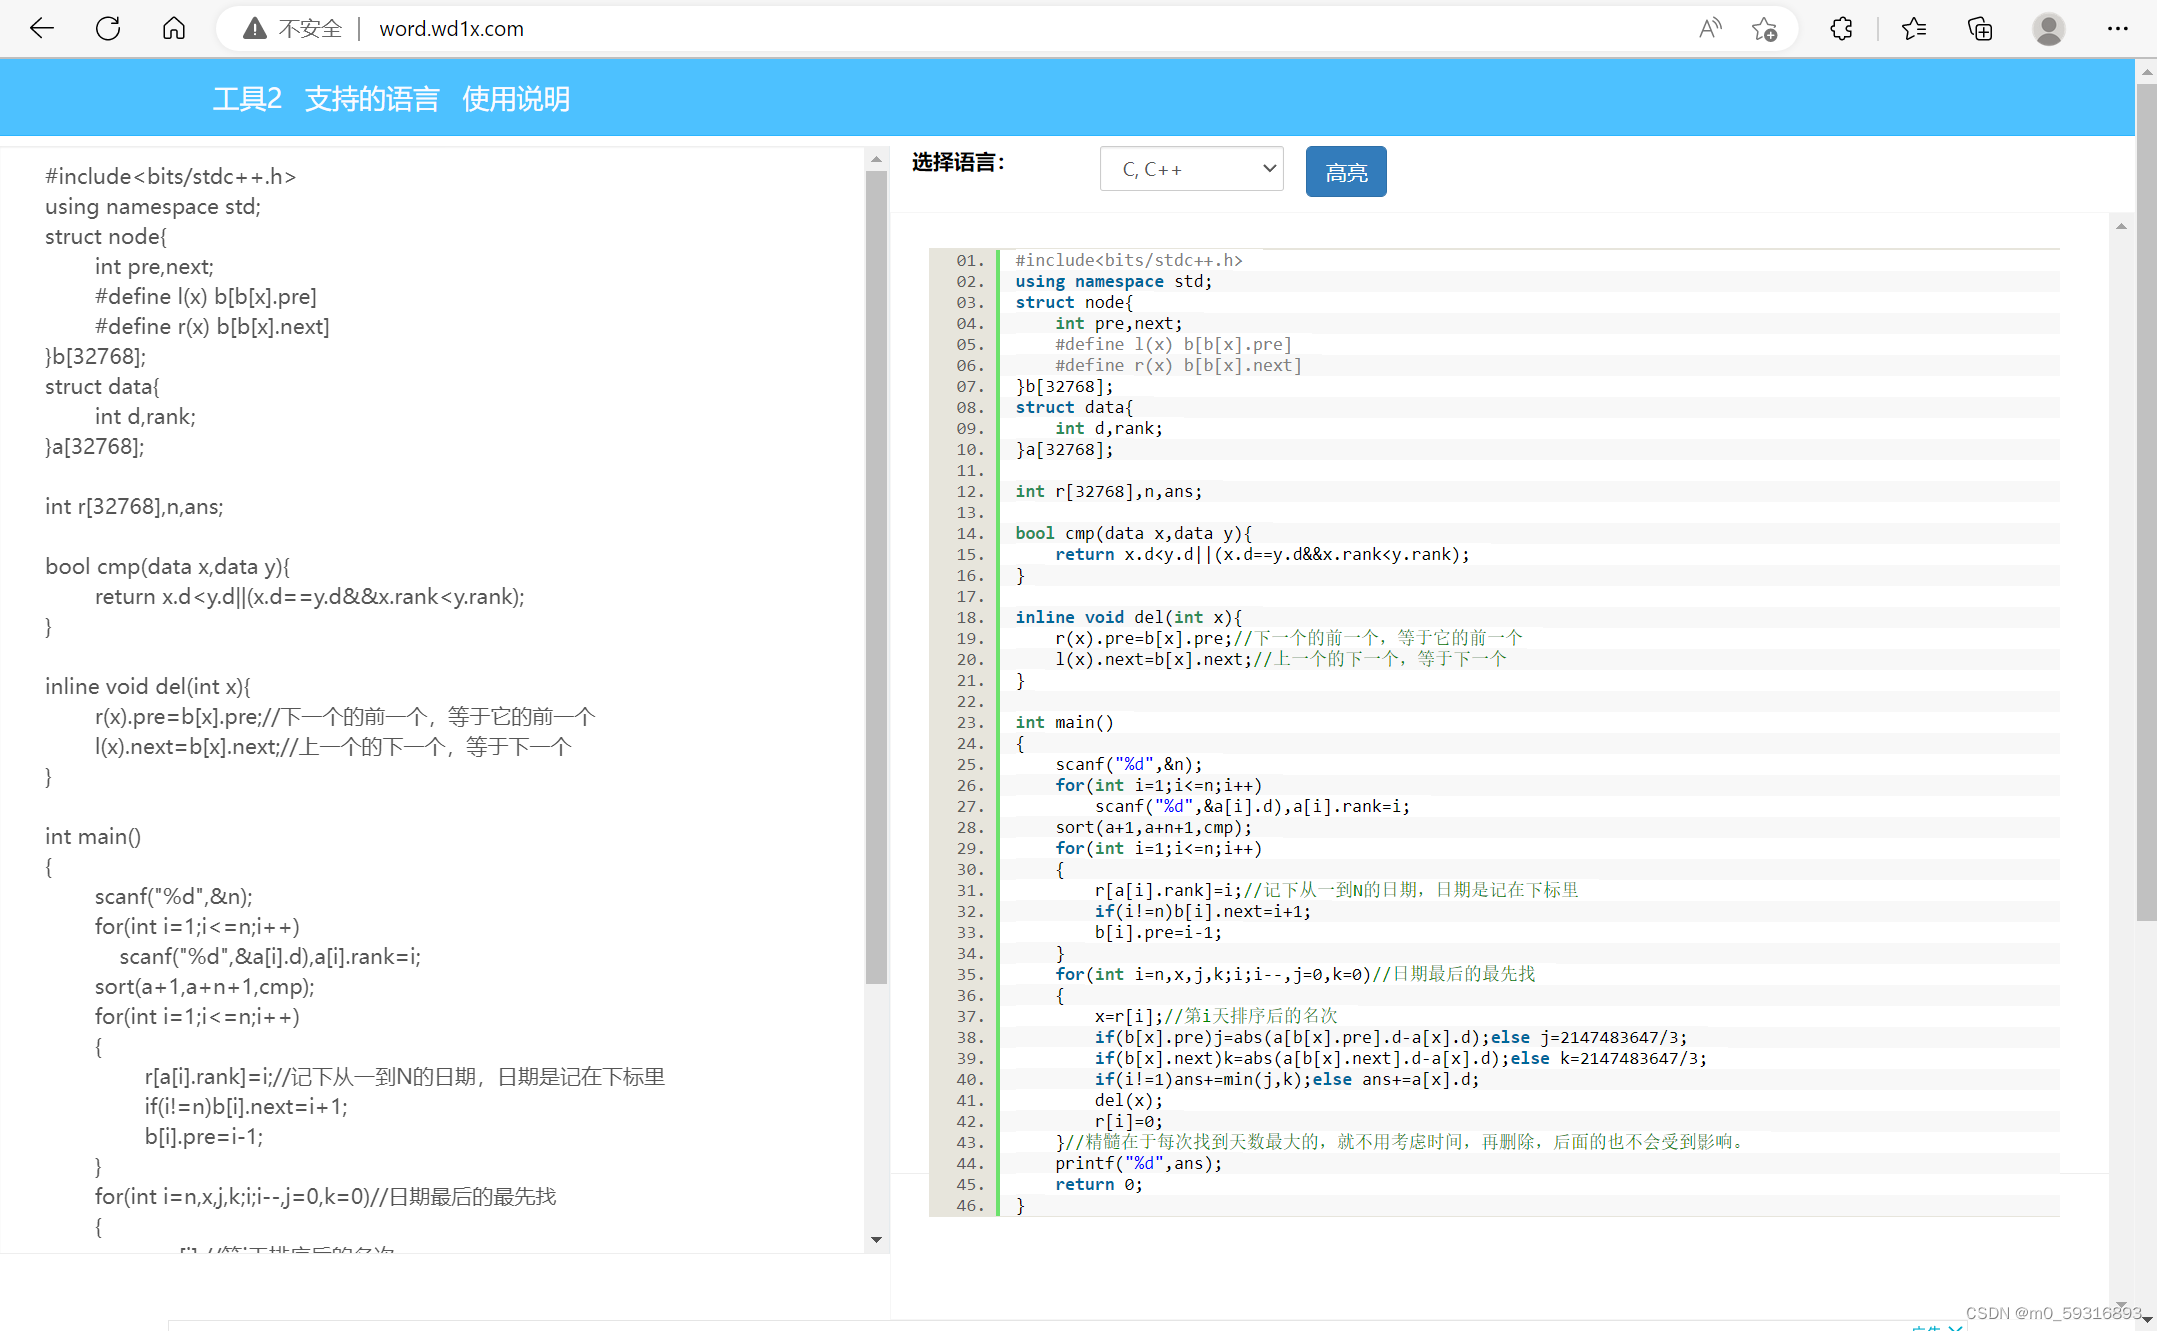
Task: Open the 支持的语言 menu item
Action: pos(372,99)
